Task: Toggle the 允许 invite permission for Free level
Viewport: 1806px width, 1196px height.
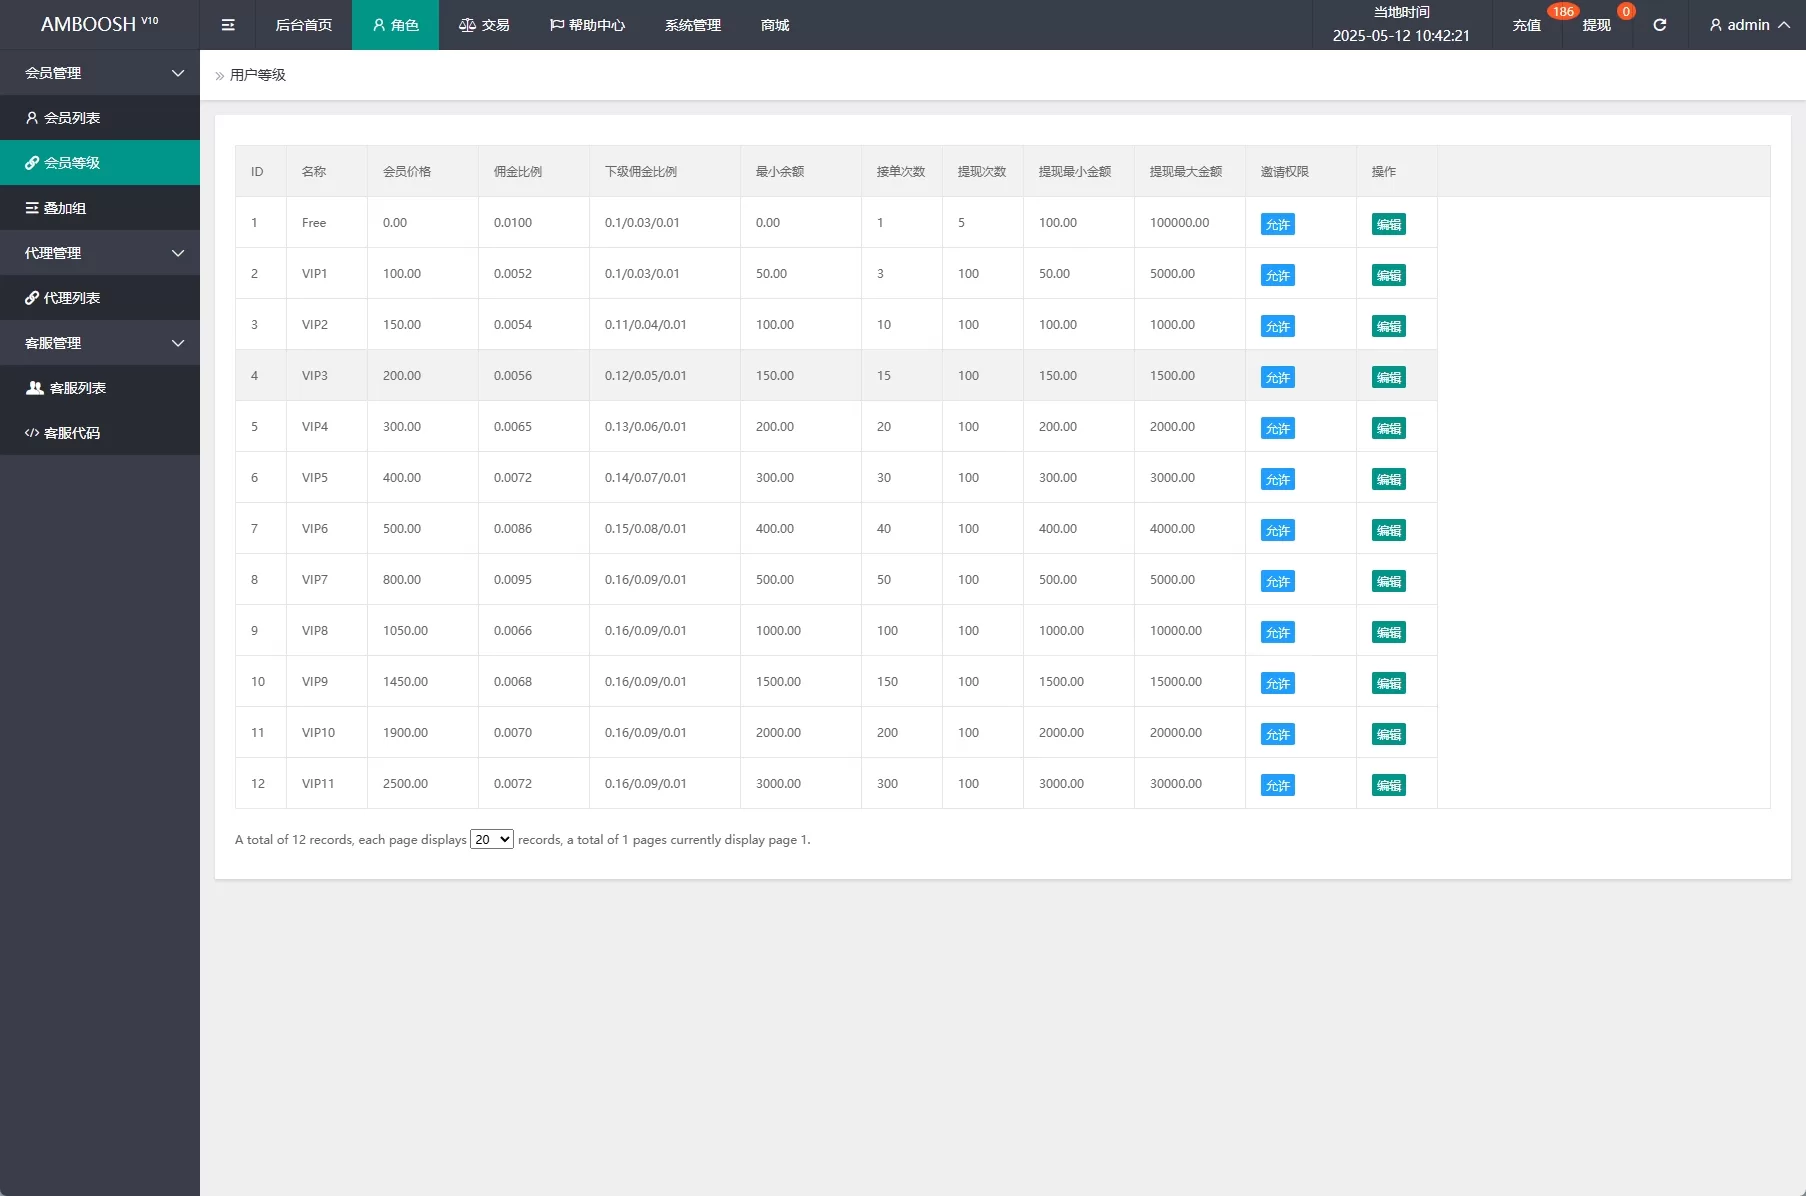Action: coord(1277,225)
